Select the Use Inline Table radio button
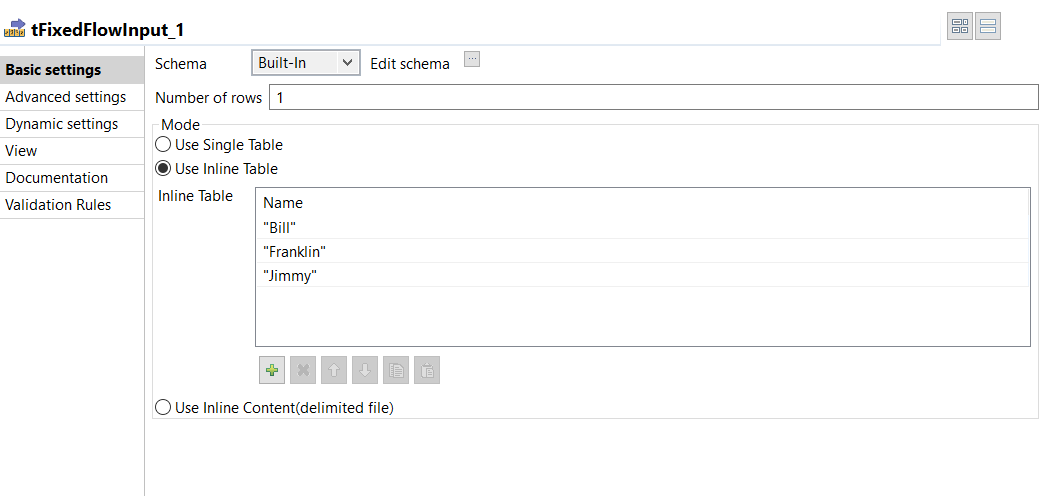This screenshot has height=496, width=1045. click(163, 169)
